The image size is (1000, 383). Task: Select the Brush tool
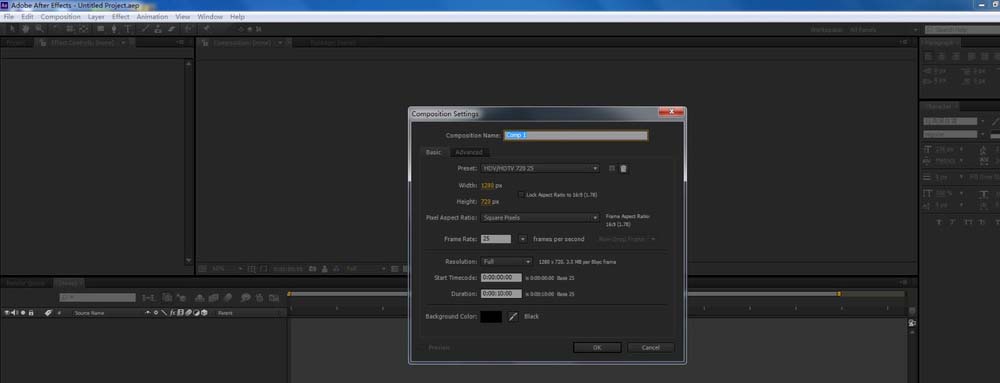point(145,29)
